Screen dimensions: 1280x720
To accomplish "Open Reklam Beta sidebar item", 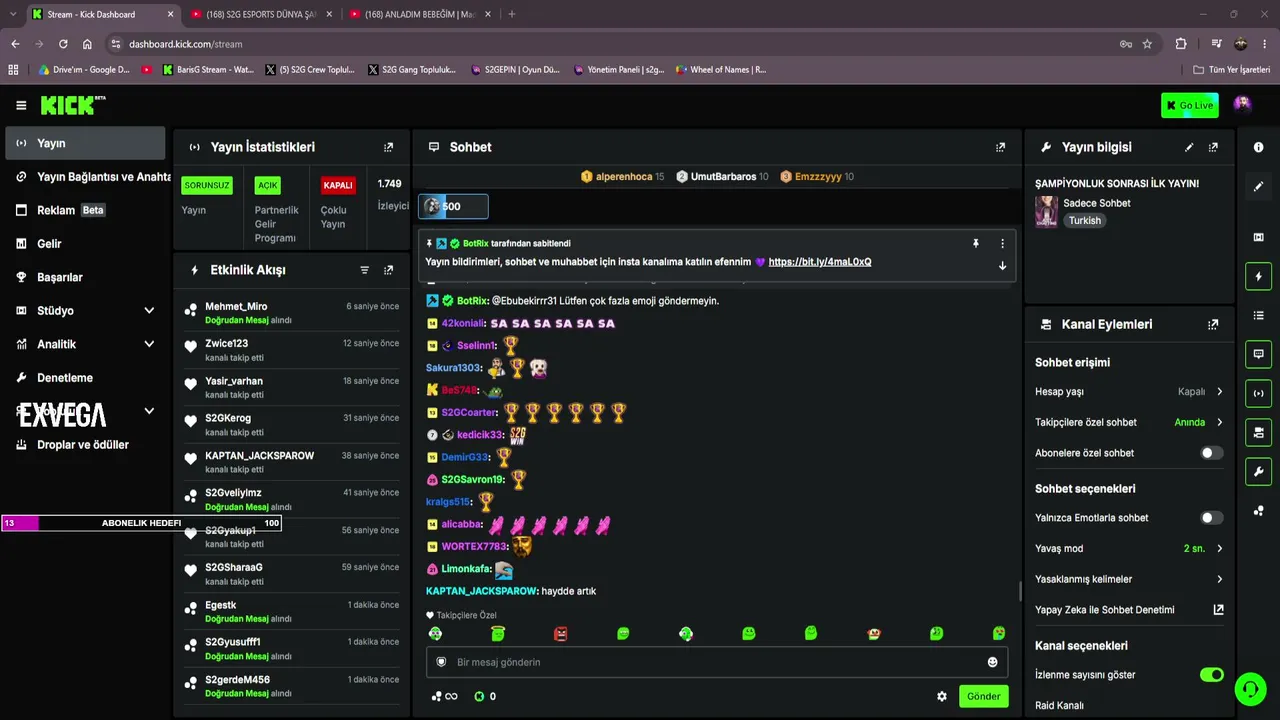I will (x=85, y=210).
